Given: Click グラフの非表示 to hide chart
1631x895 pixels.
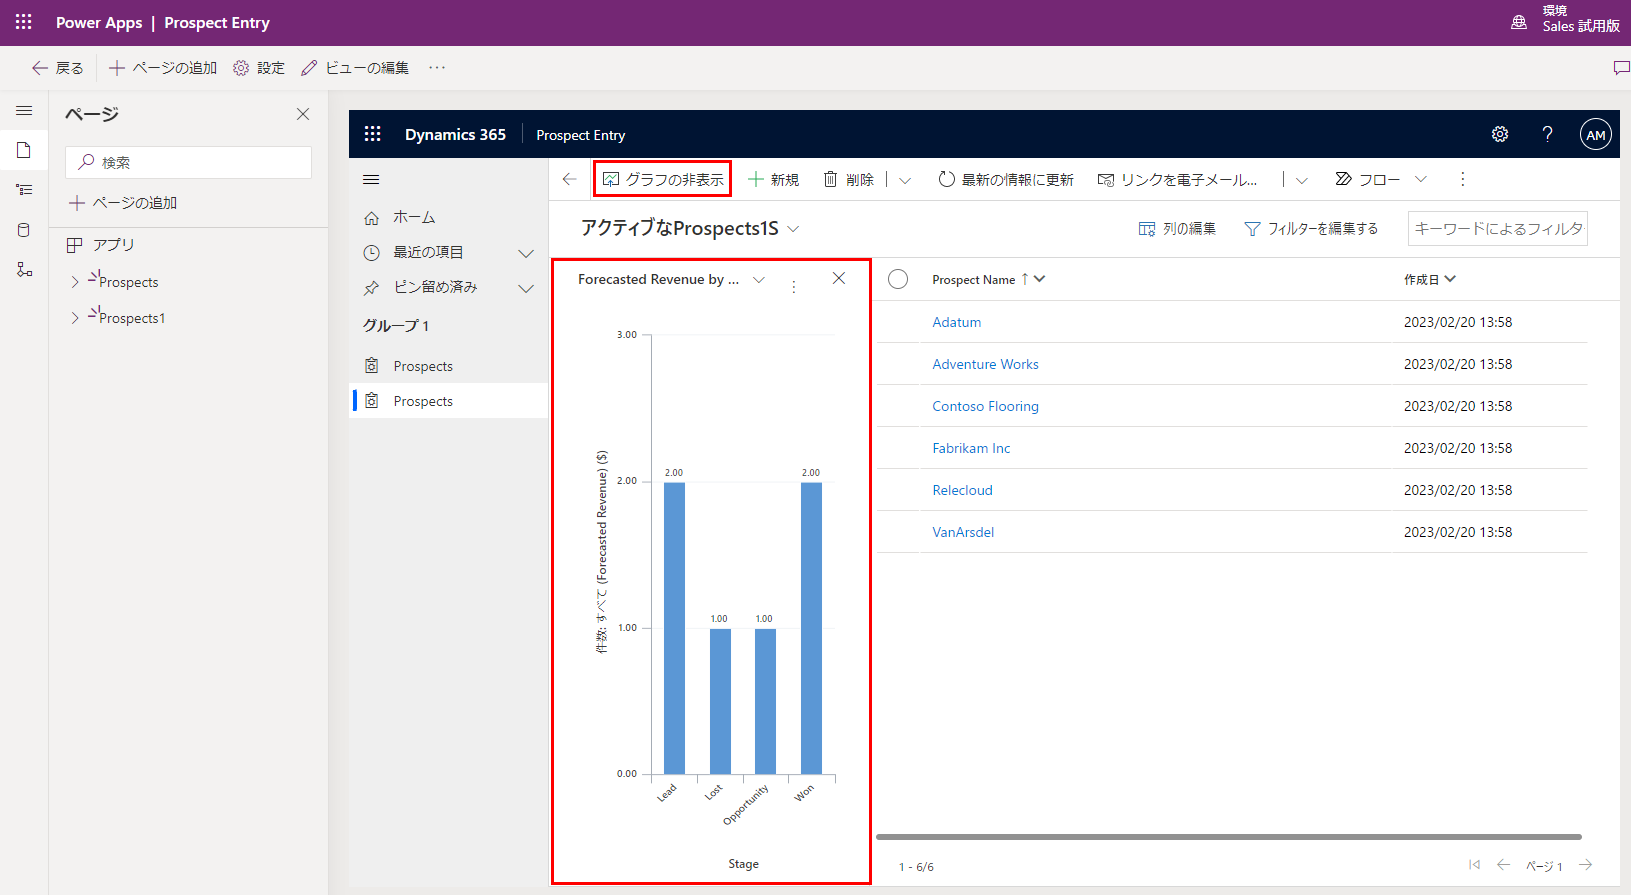Looking at the screenshot, I should click(663, 179).
